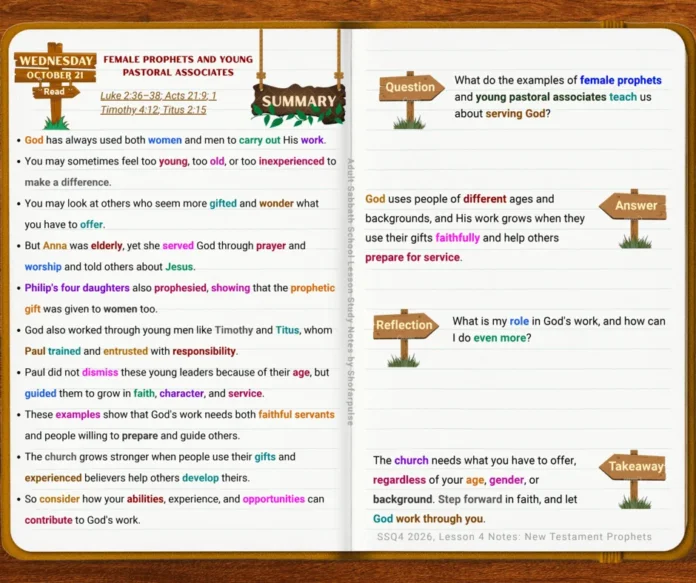Viewport: 696px width, 583px height.
Task: Click the footer 'SSQ4 2026, Lesson 4 Notes: New Testament Prophets'
Action: [514, 537]
